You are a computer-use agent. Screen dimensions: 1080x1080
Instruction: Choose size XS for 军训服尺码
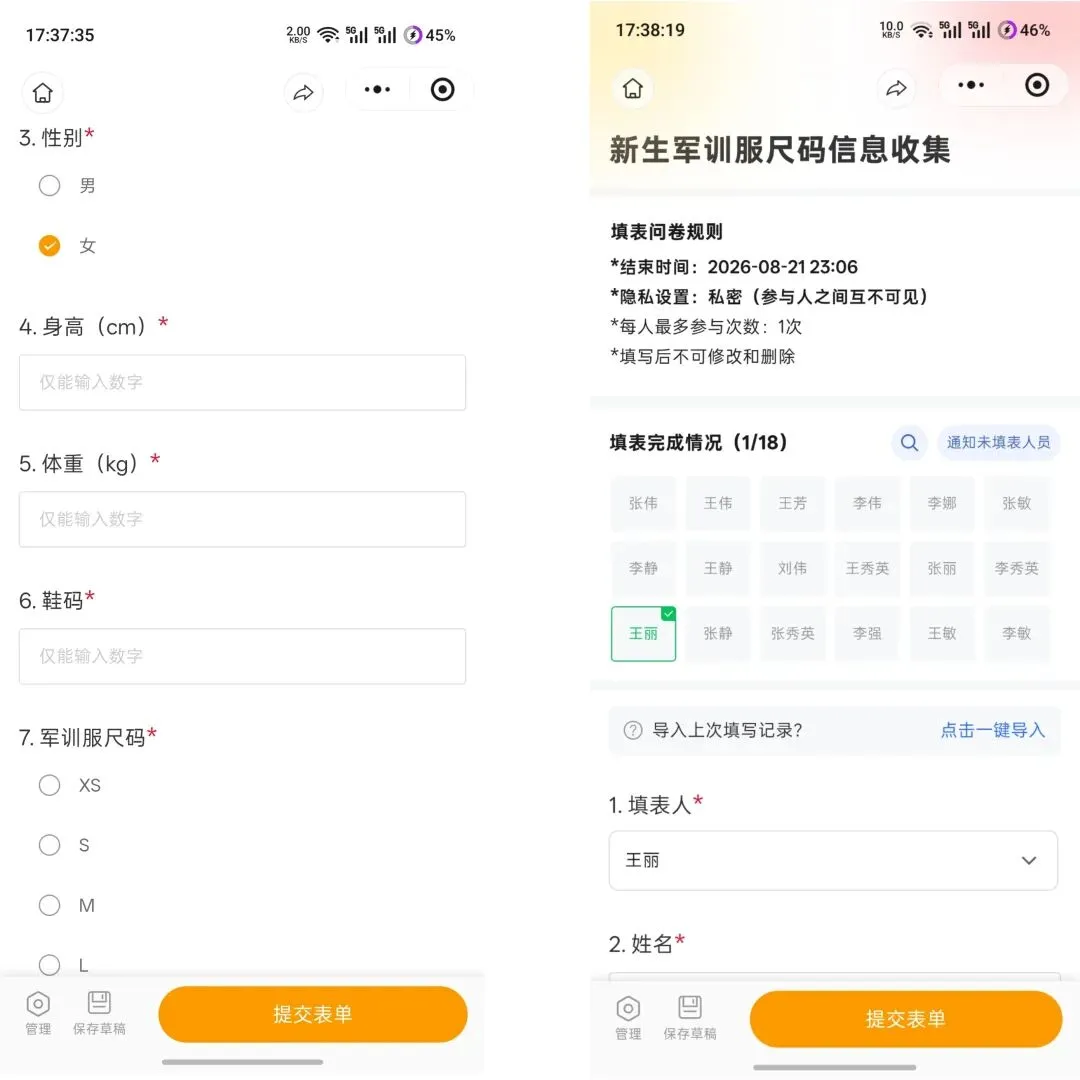[50, 785]
